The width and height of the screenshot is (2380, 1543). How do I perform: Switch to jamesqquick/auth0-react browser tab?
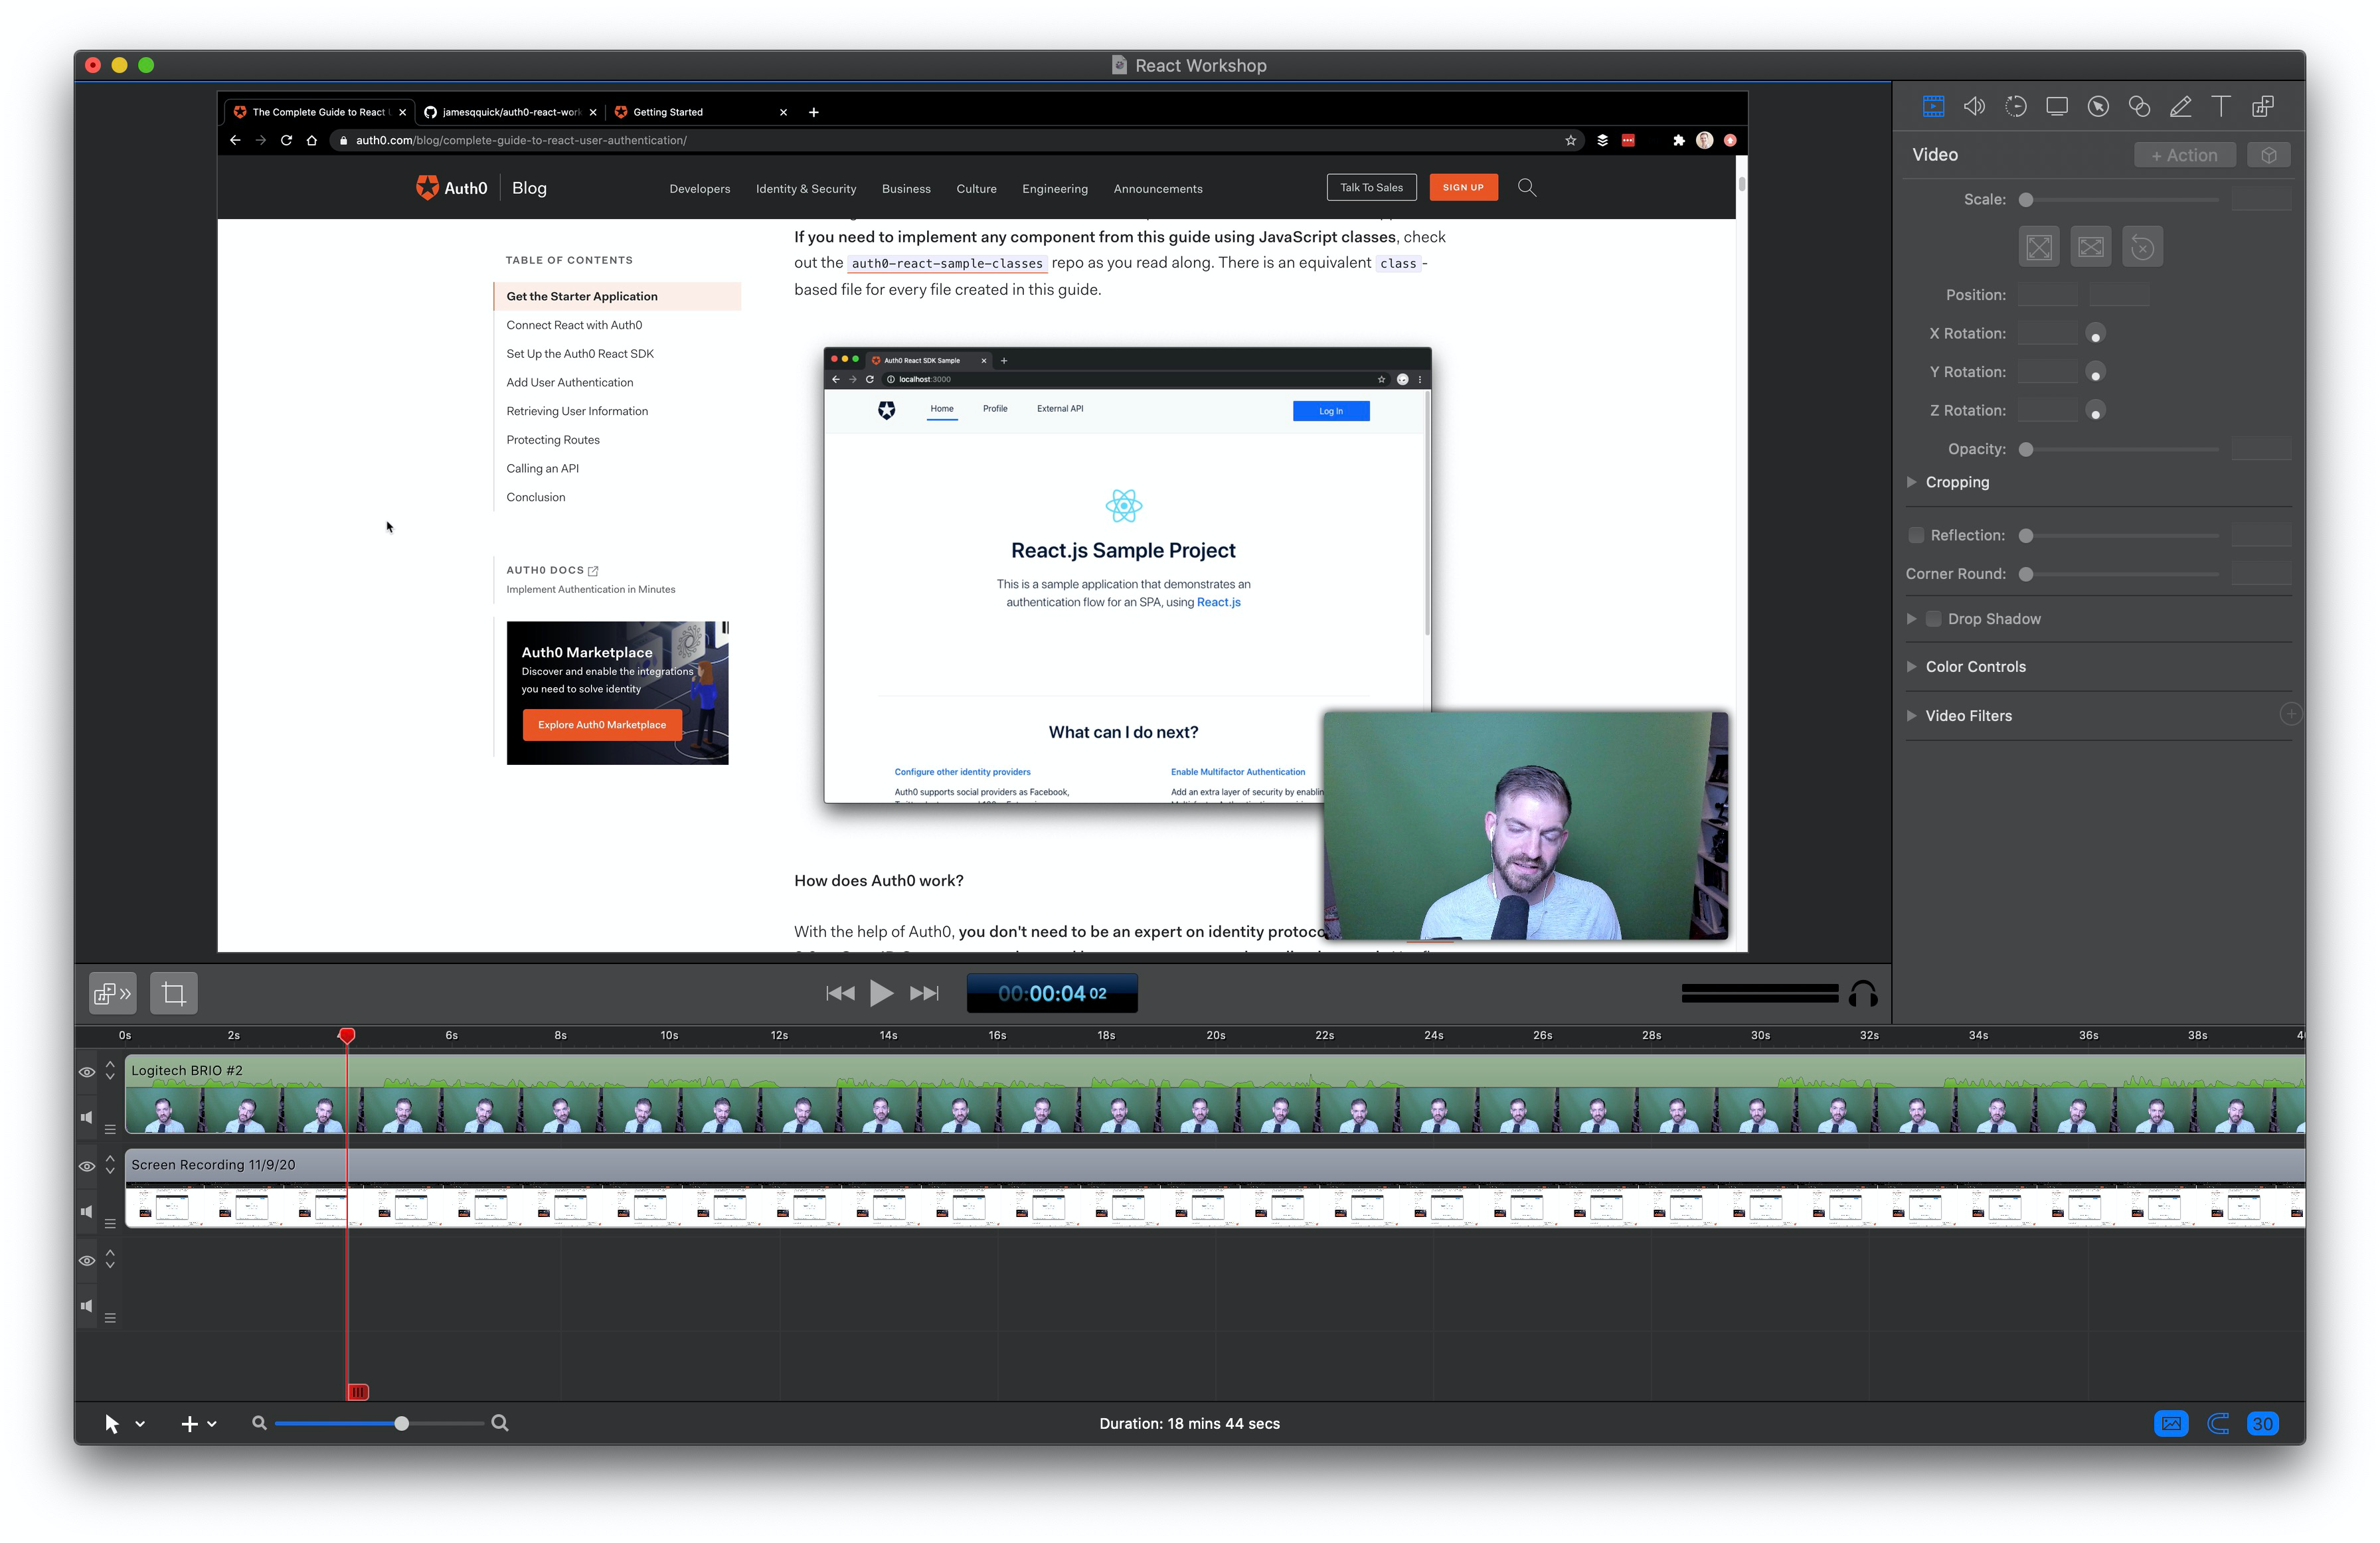(510, 112)
